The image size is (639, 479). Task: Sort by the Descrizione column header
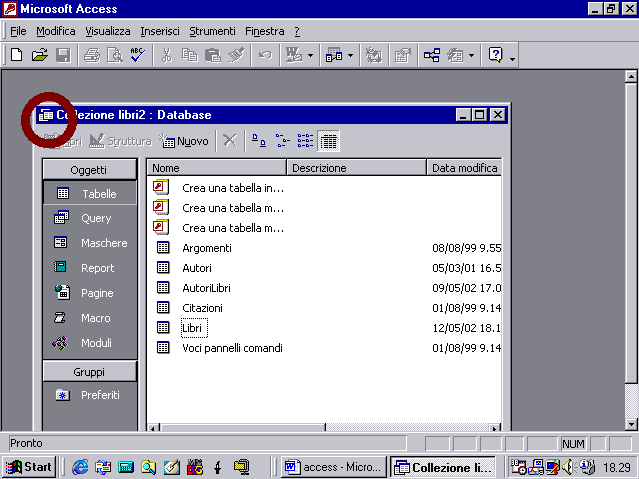[x=357, y=168]
